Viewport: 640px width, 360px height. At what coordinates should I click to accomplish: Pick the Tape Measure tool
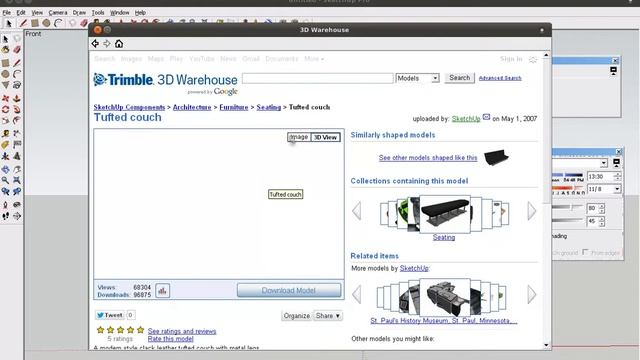(x=5, y=133)
